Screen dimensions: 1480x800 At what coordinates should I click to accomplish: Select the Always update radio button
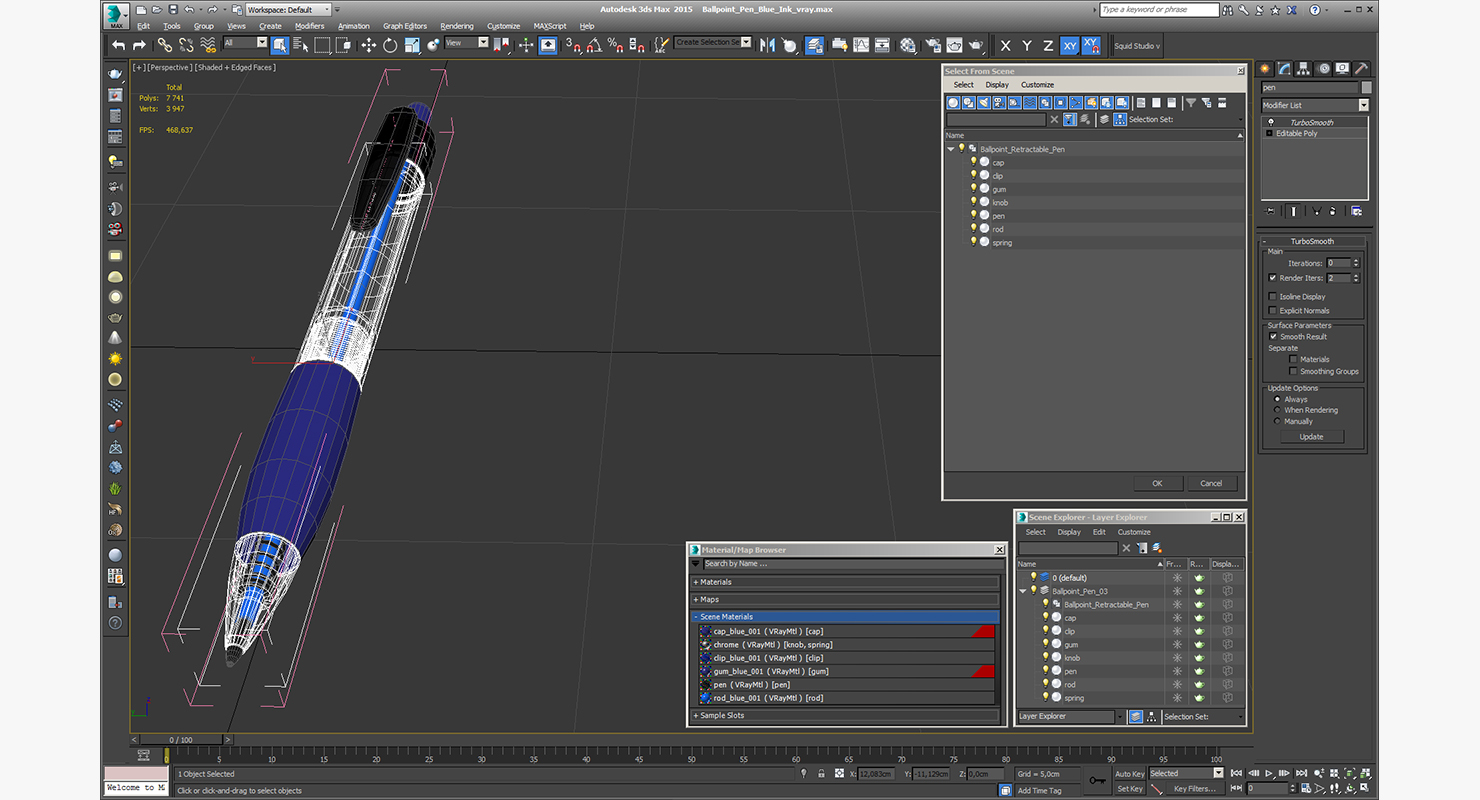(1277, 399)
